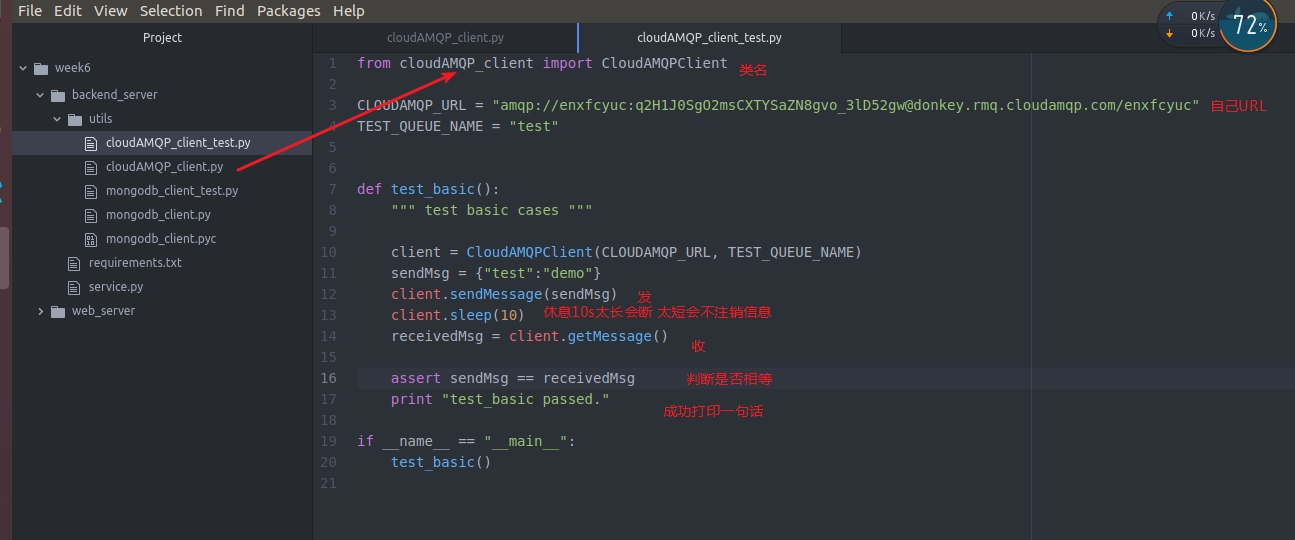1295x540 pixels.
Task: Click file icon of requirements.txt
Action: tap(74, 263)
